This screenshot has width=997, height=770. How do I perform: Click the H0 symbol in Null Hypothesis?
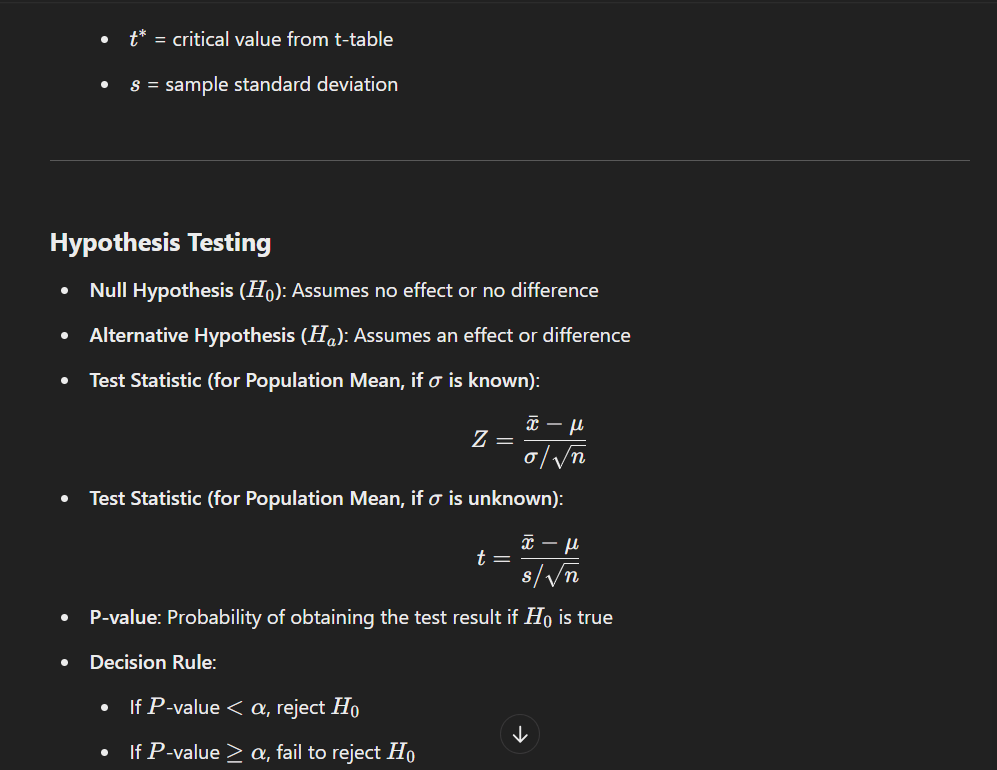pyautogui.click(x=261, y=291)
